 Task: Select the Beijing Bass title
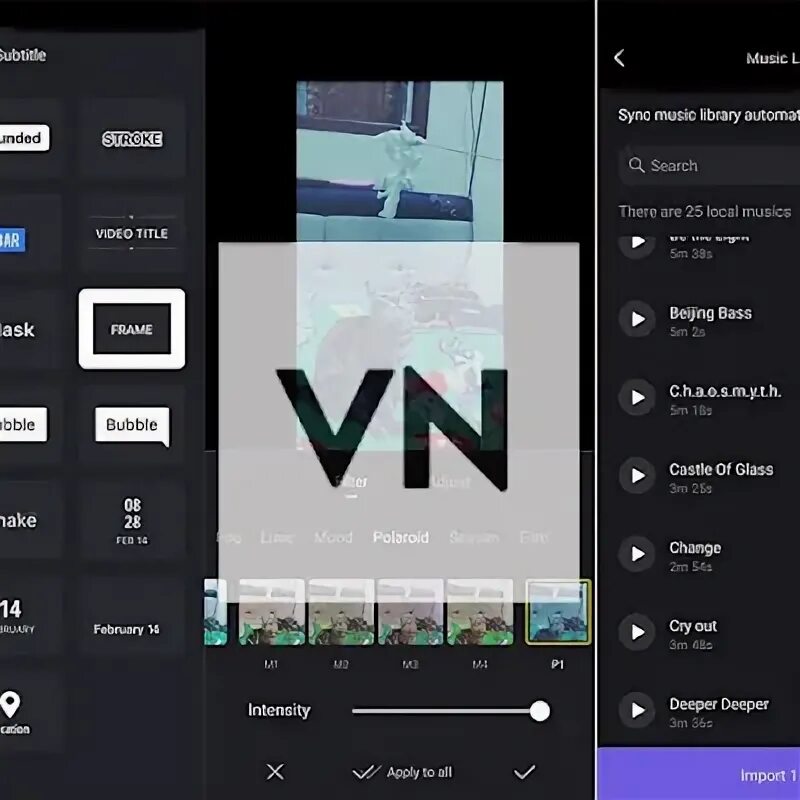coord(710,313)
